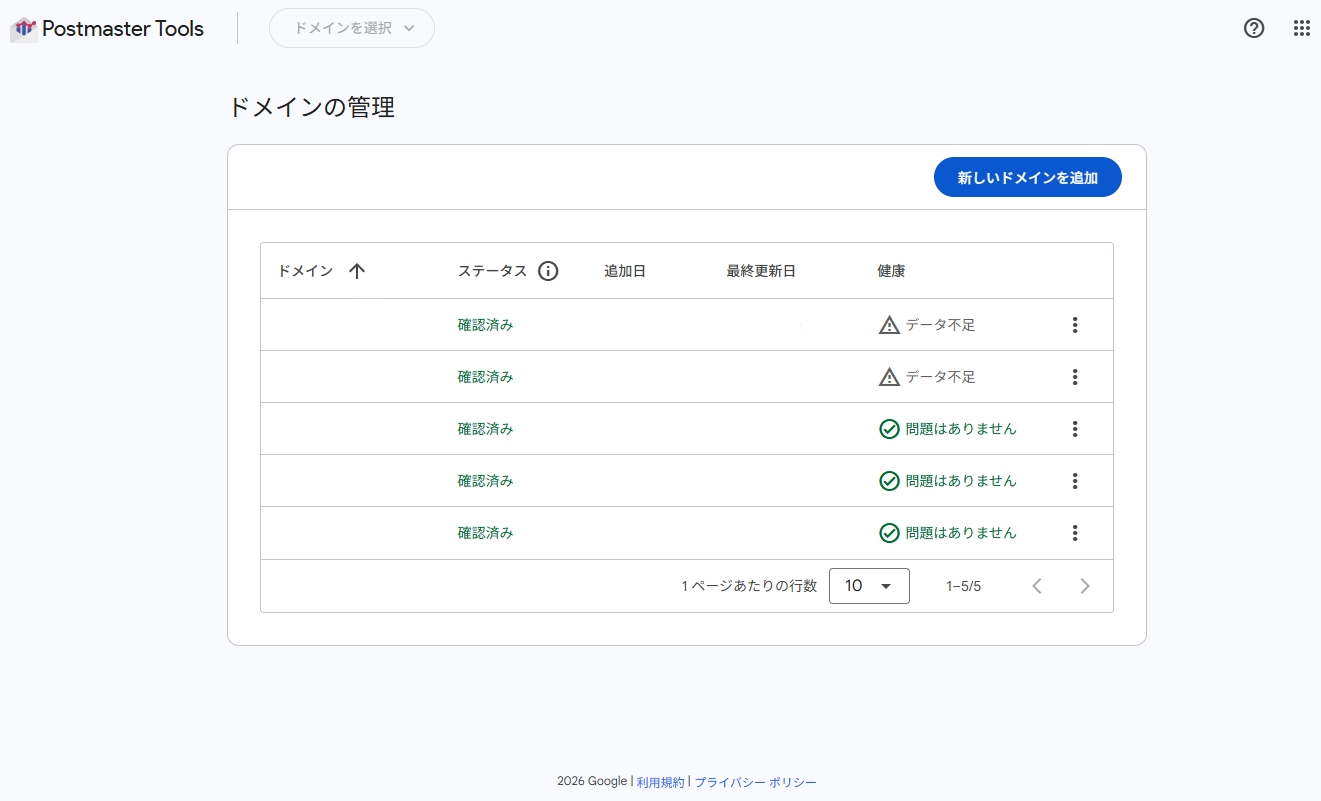The width and height of the screenshot is (1321, 801).
Task: Click the 健康 column header
Action: point(891,271)
